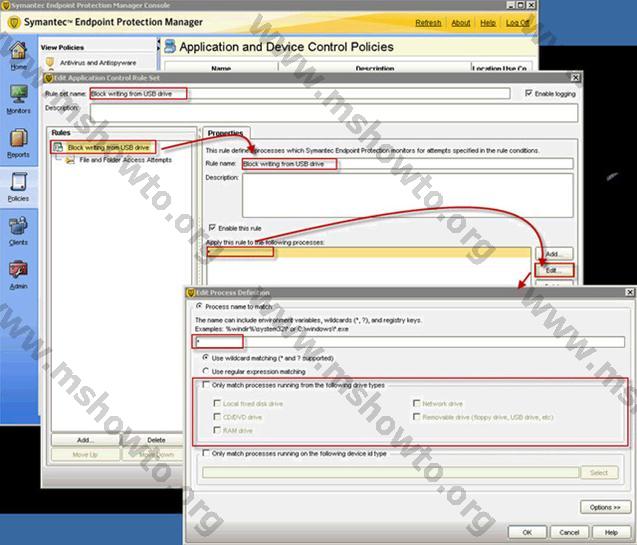Cancel the Edit Process Definition dialog

tap(569, 532)
